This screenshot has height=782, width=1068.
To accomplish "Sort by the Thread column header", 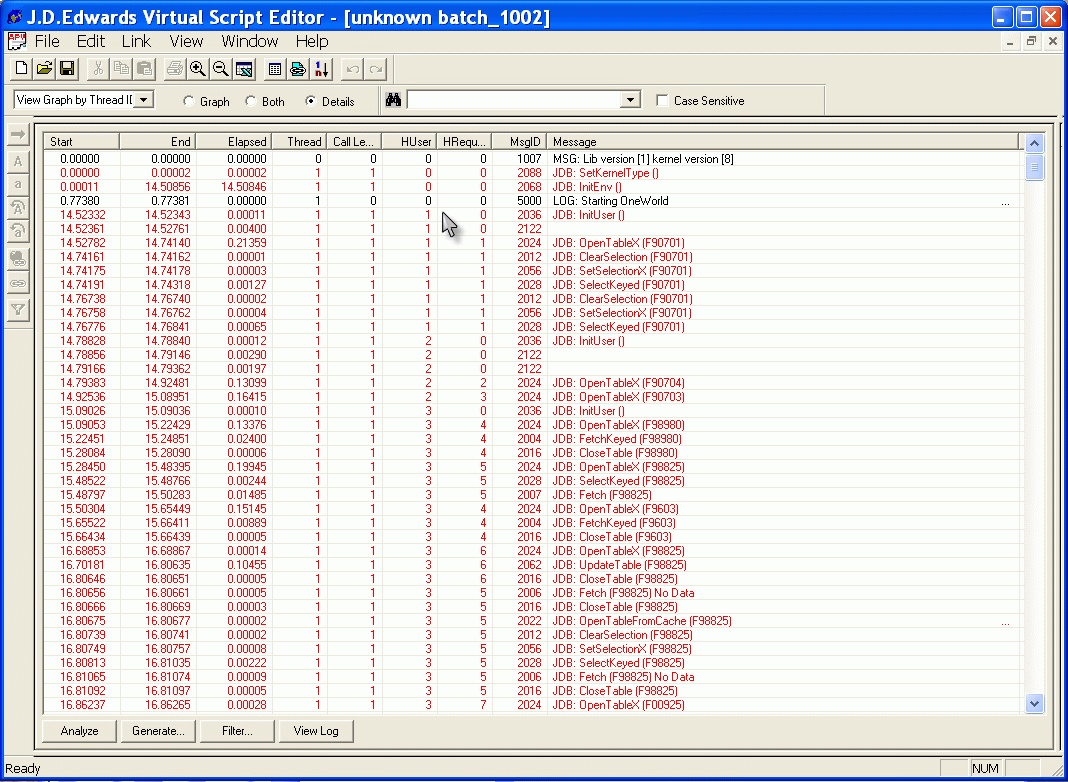I will pos(299,142).
